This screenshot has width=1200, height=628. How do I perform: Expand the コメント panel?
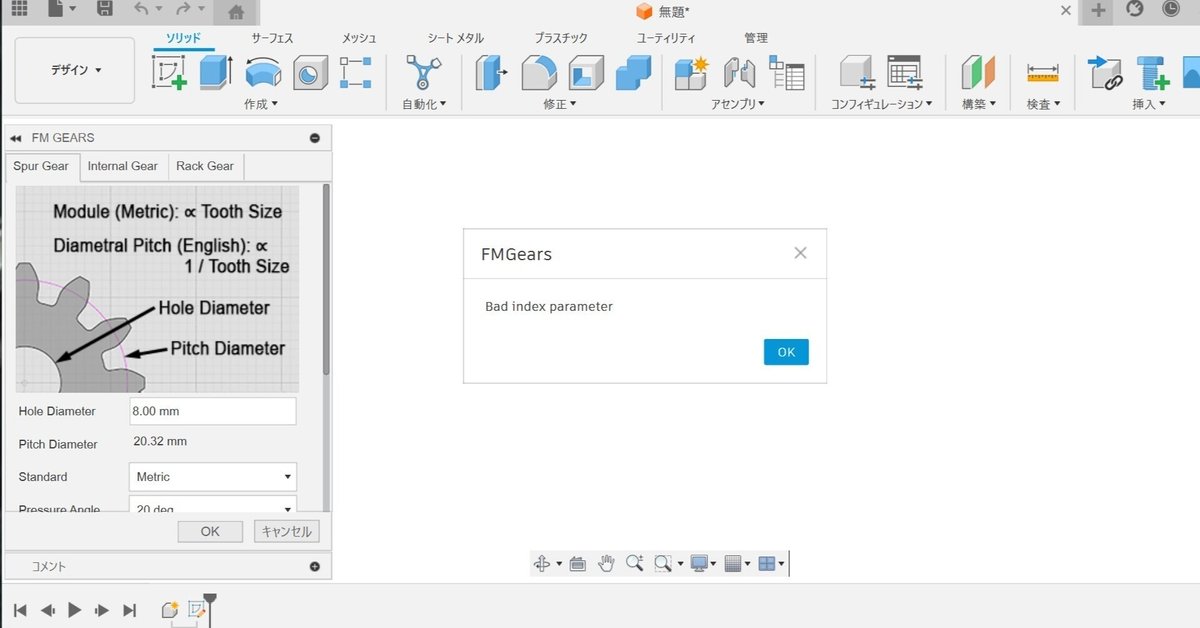point(315,566)
